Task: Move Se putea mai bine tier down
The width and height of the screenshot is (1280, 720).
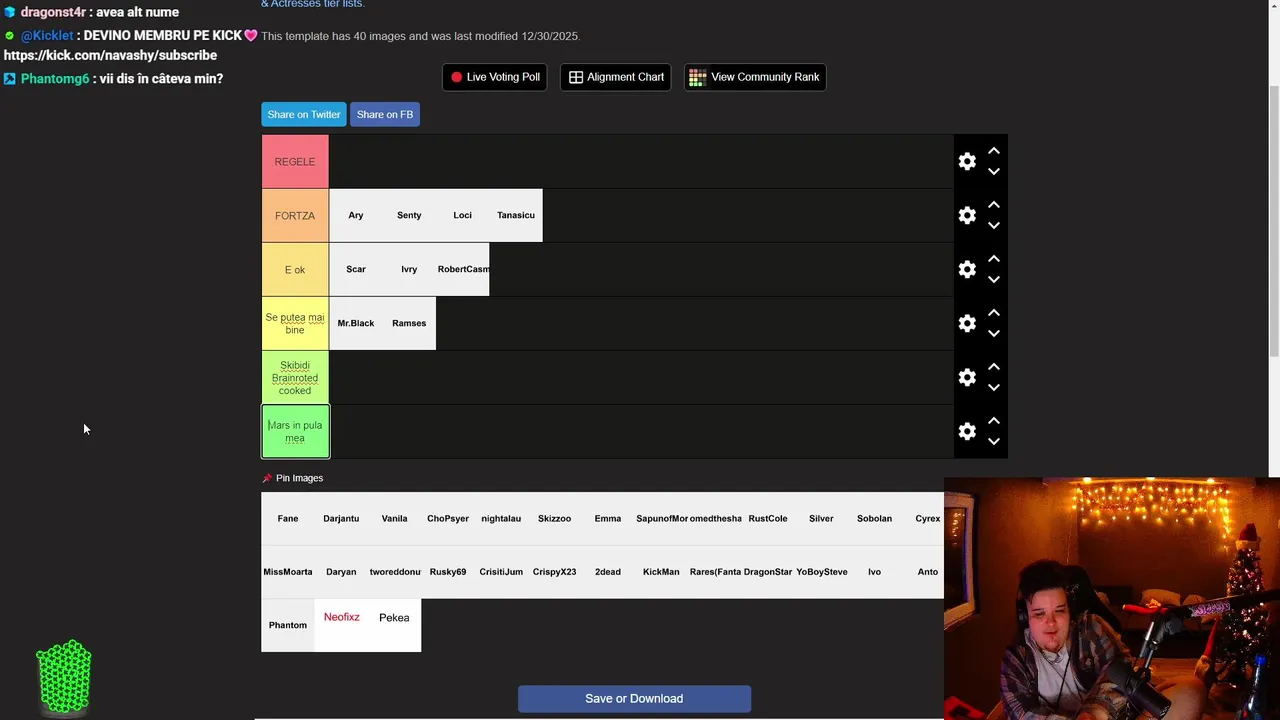Action: (994, 334)
